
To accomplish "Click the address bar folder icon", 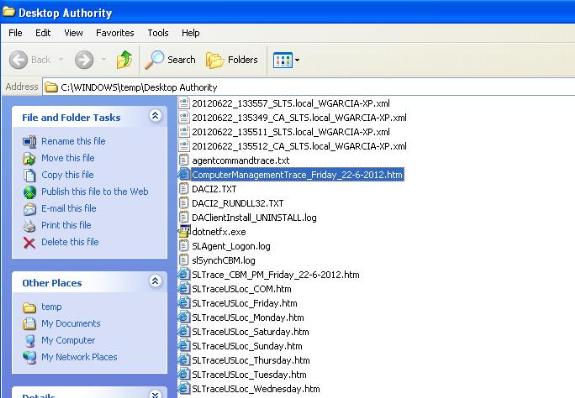I will coord(51,87).
